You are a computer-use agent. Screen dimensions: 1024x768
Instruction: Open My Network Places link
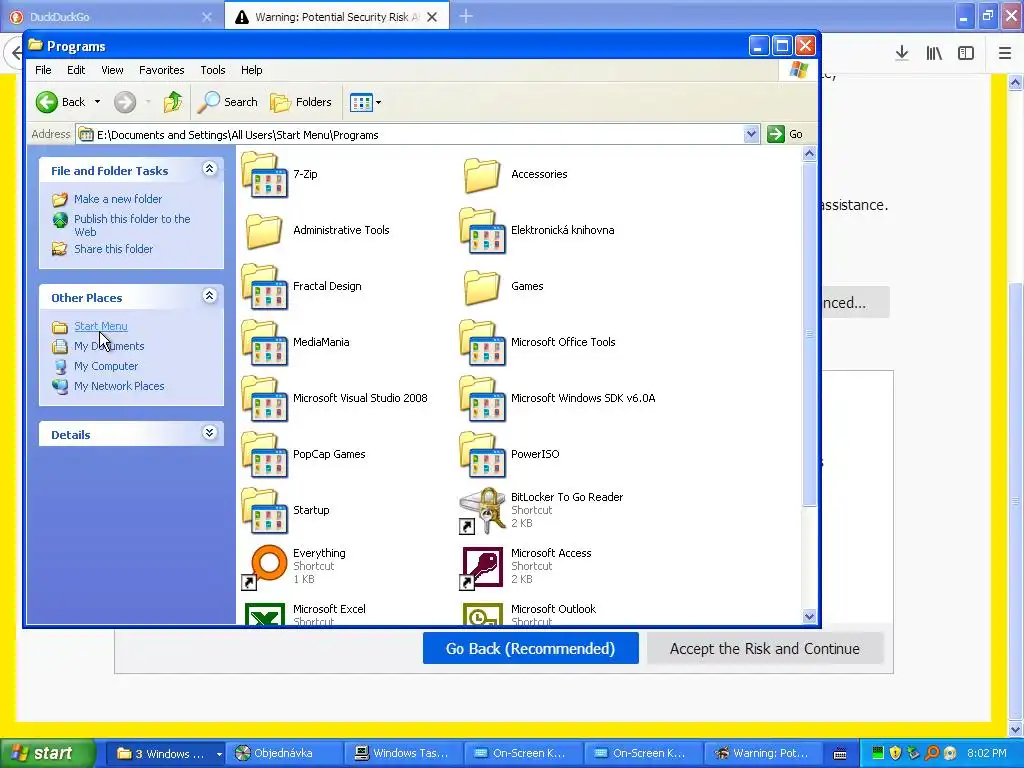pos(119,387)
